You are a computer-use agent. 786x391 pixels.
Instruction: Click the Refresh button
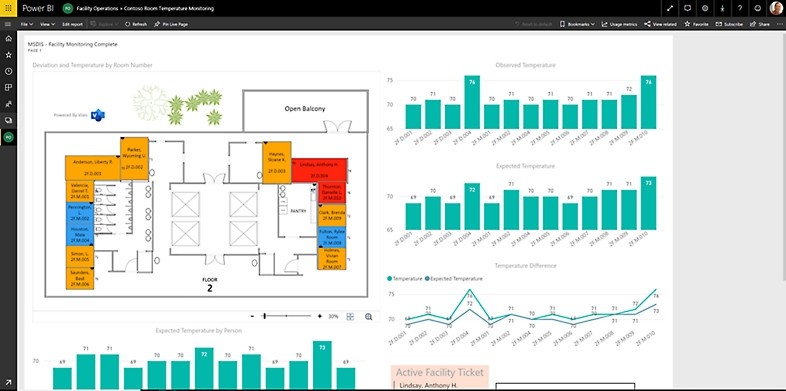pyautogui.click(x=136, y=24)
